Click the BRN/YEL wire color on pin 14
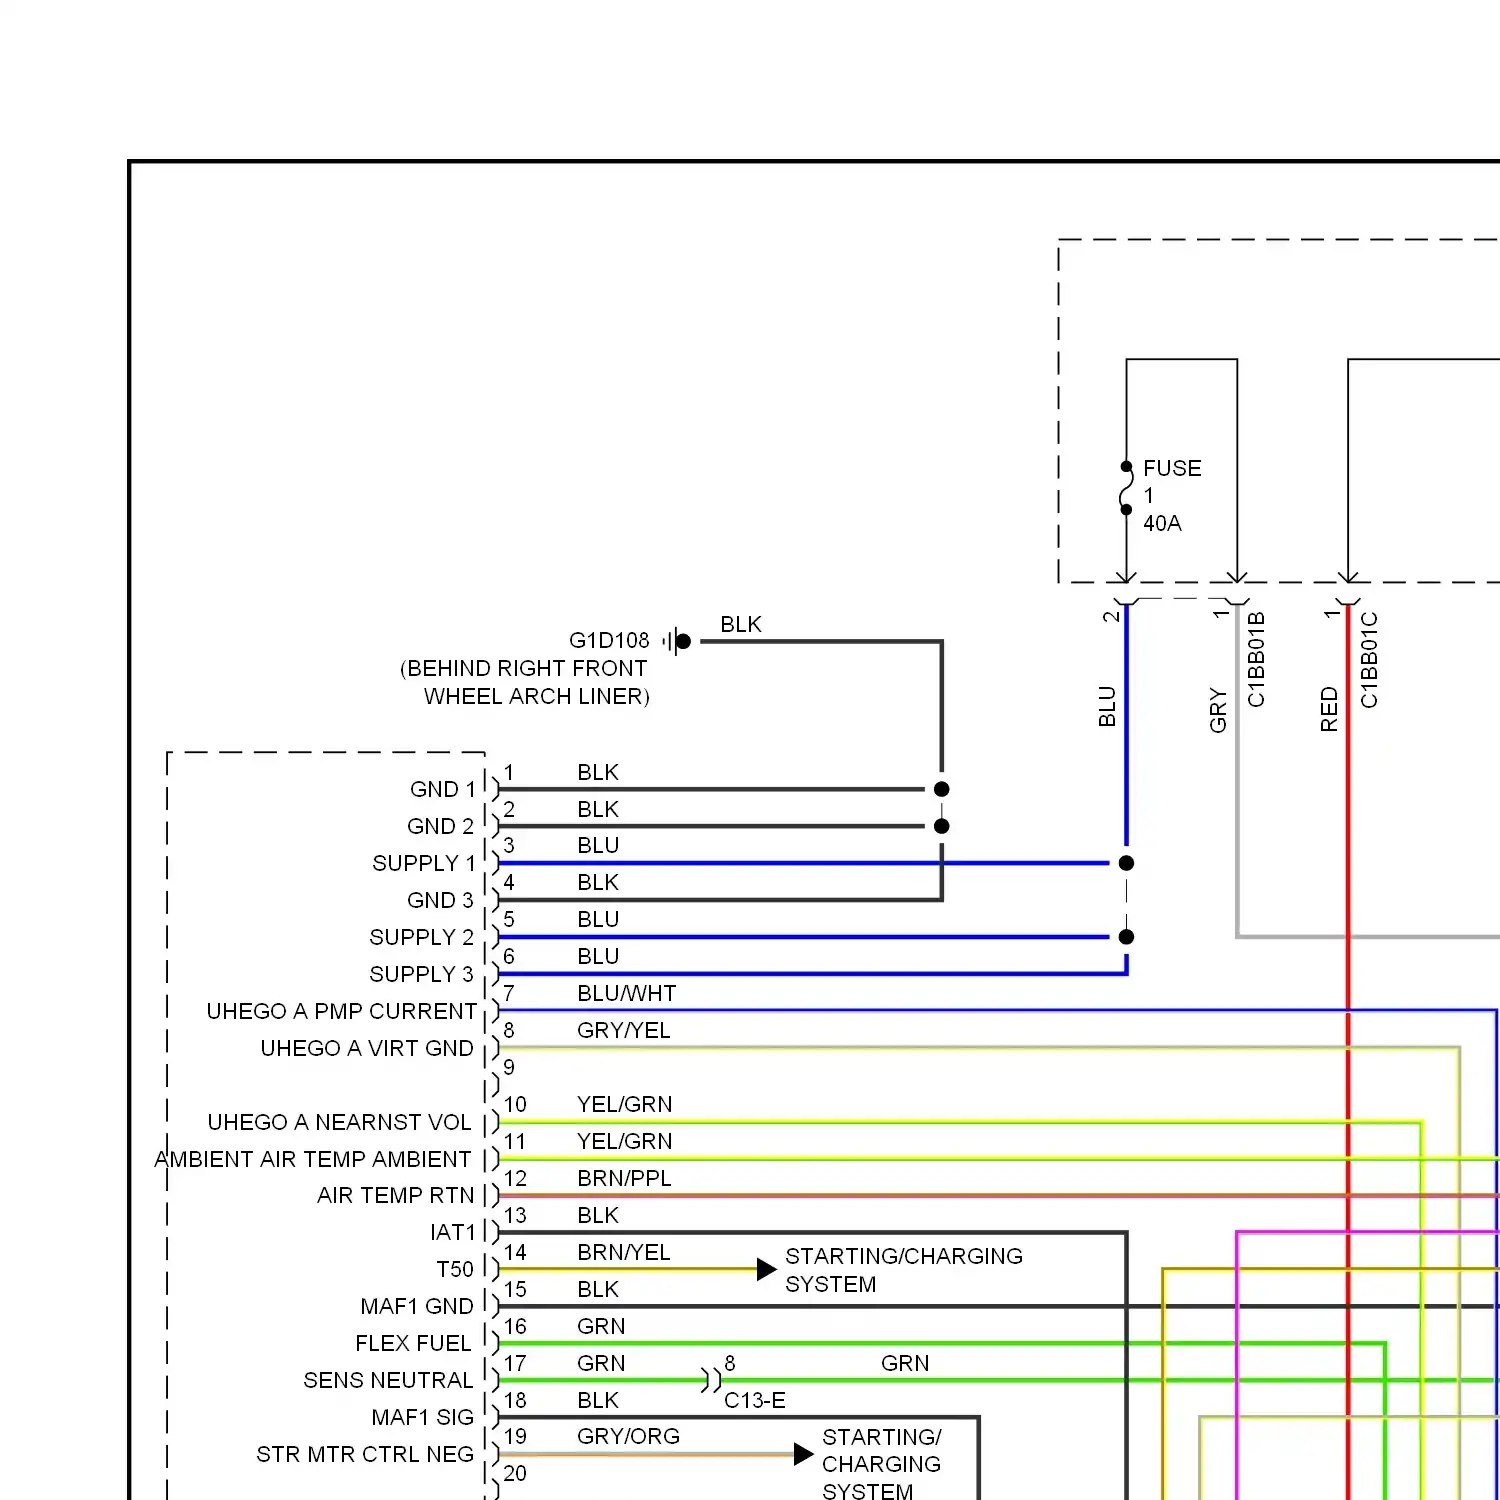 624,1252
